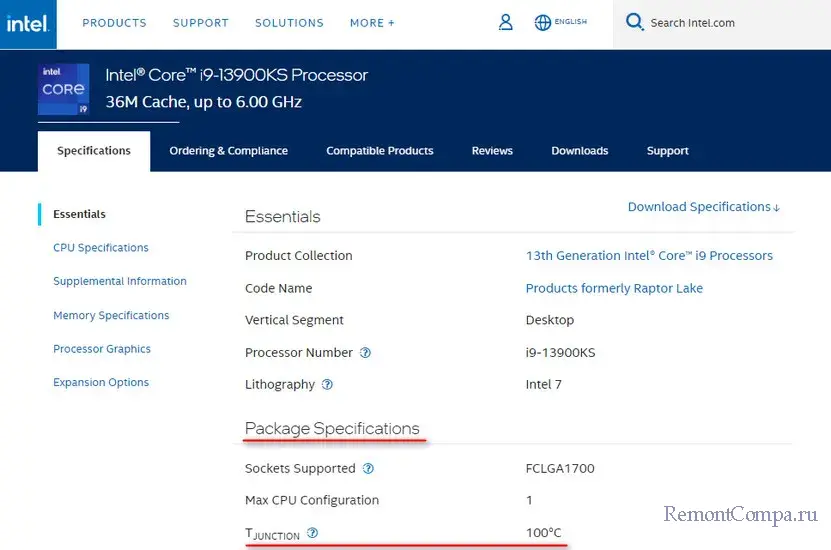Open the PRODUCTS menu

coord(114,23)
